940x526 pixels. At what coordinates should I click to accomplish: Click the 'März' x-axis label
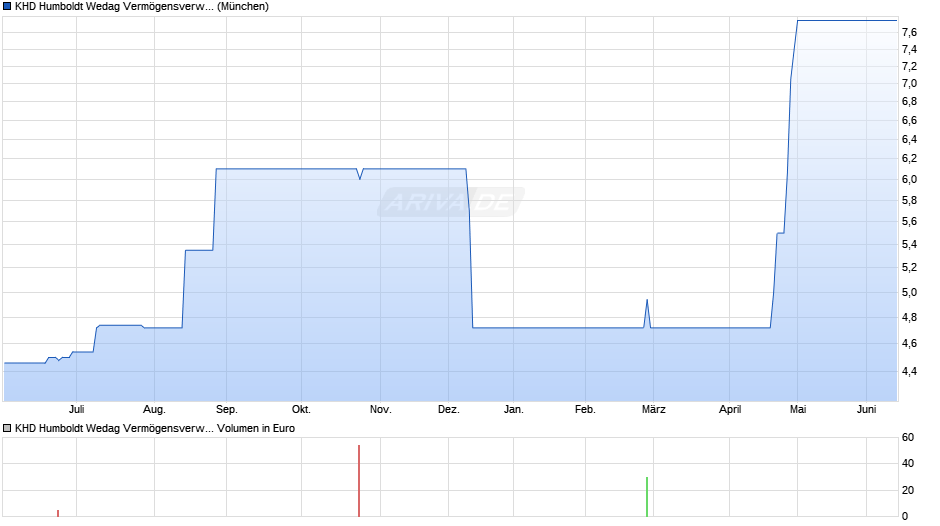tap(653, 409)
